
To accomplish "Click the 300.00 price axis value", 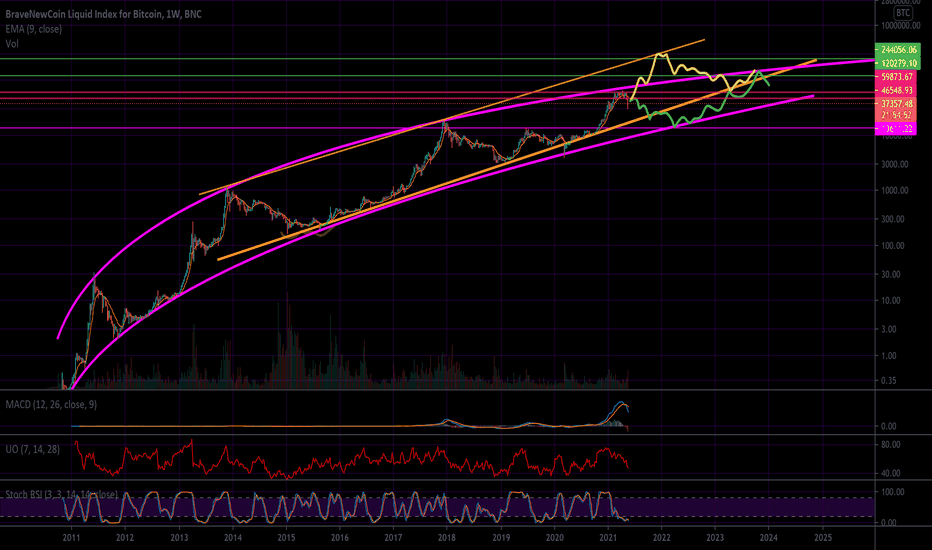I will 892,219.
